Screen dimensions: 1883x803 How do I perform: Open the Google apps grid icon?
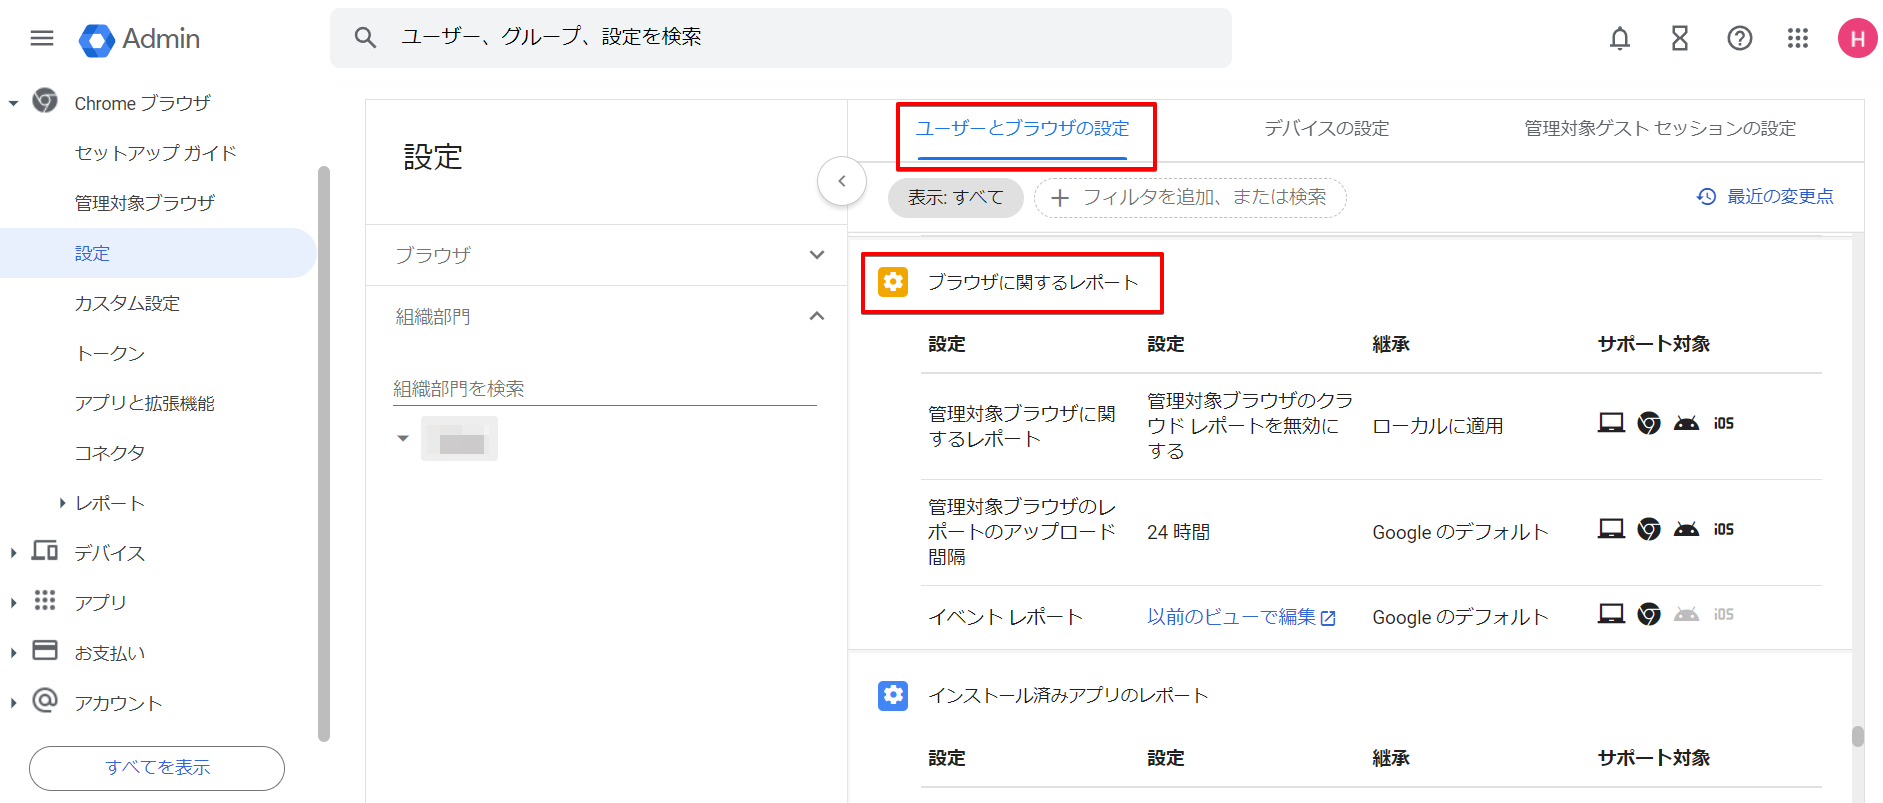1797,38
